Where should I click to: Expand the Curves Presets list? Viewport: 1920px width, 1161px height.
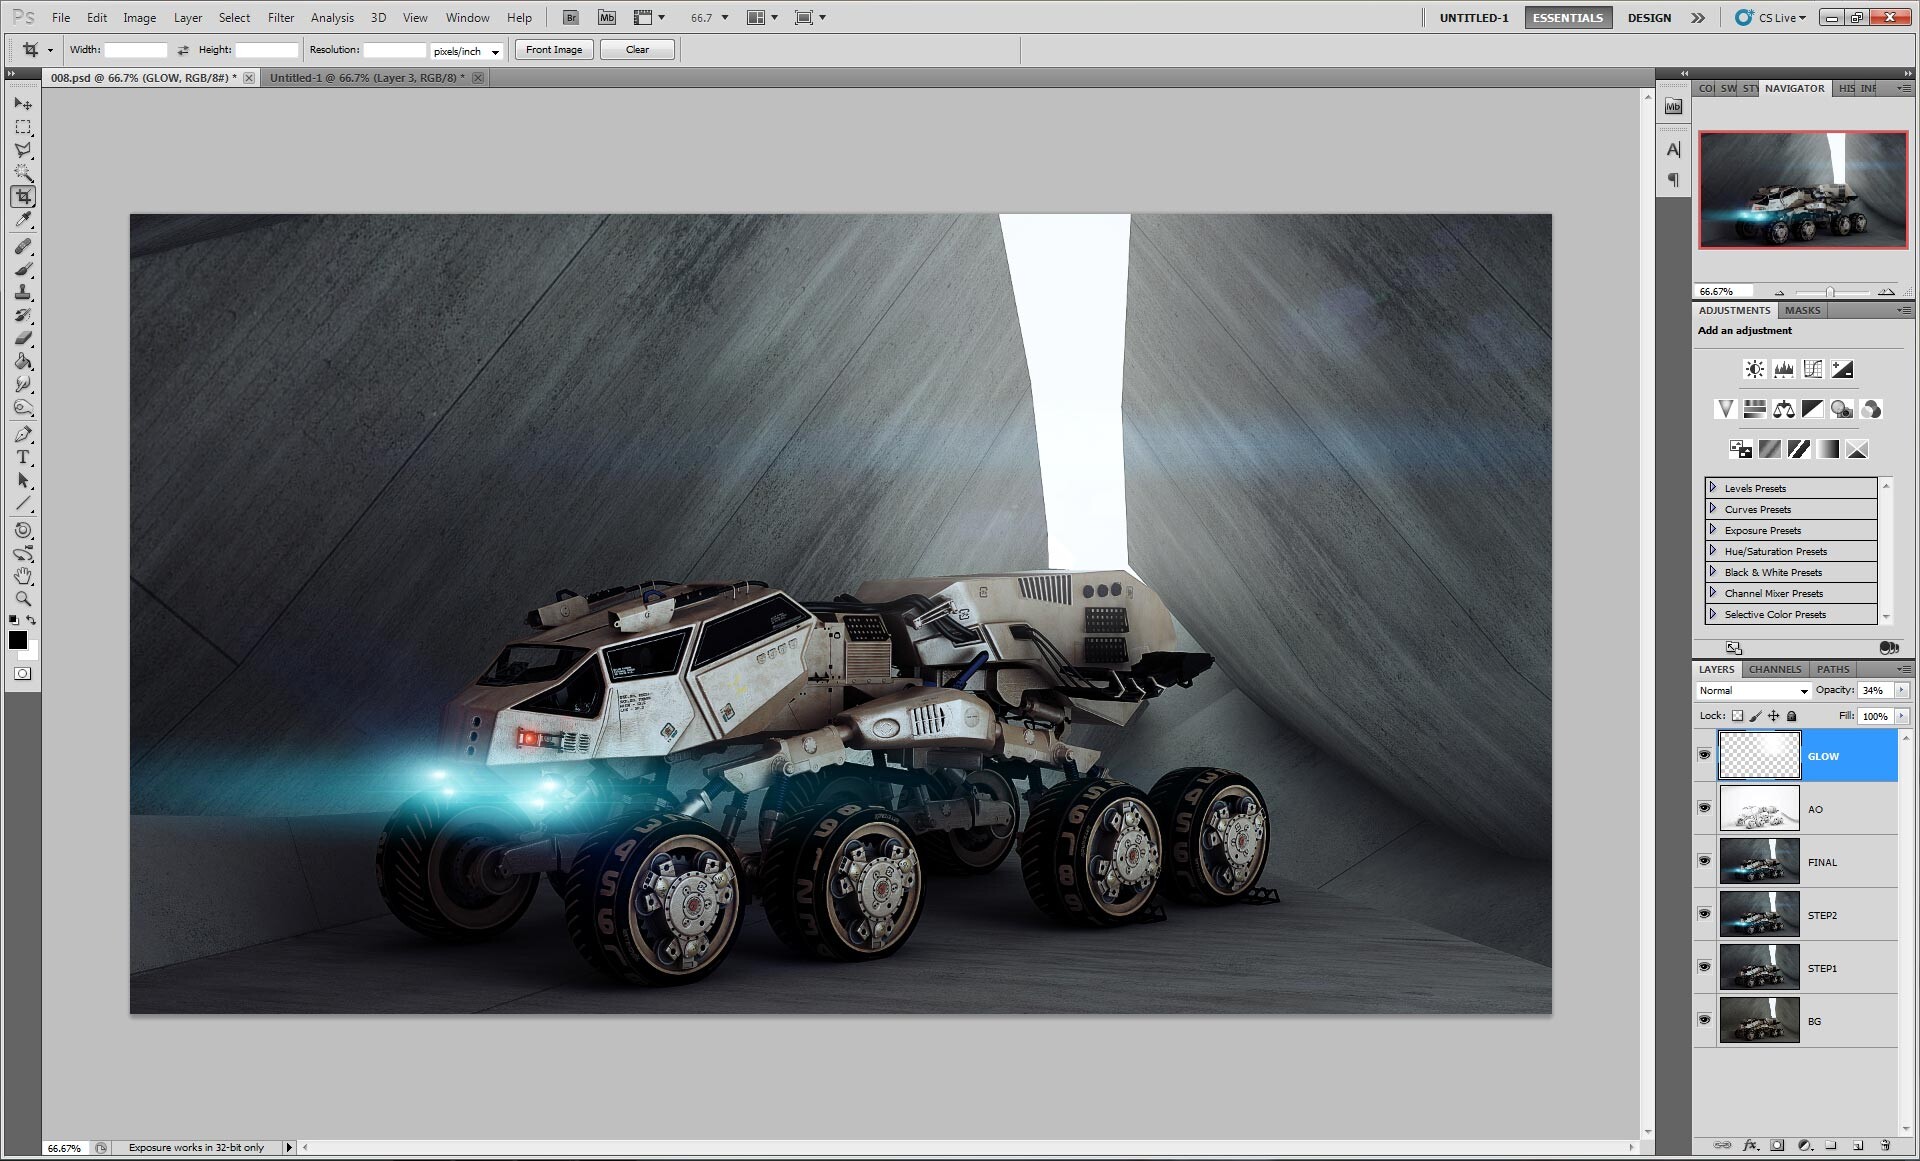click(1713, 509)
